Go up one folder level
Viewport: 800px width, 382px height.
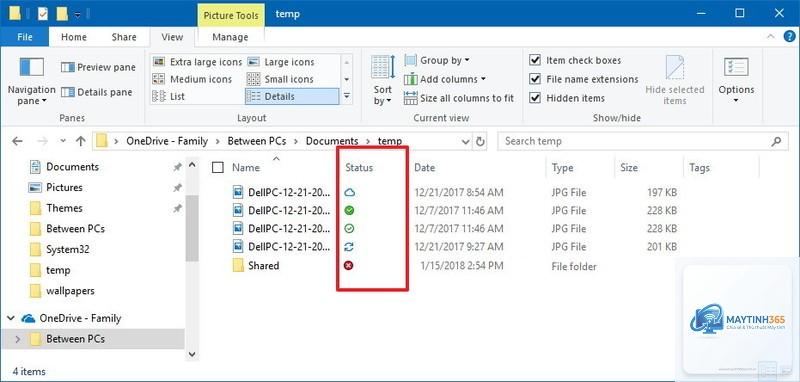(81, 141)
